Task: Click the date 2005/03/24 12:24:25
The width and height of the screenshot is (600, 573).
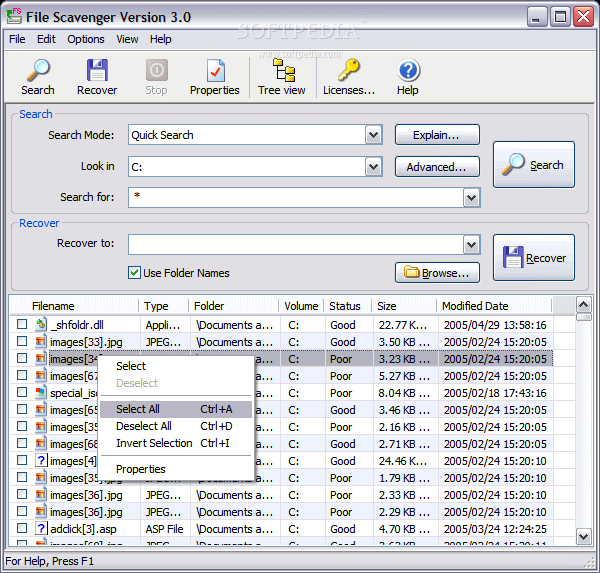Action: tap(495, 529)
